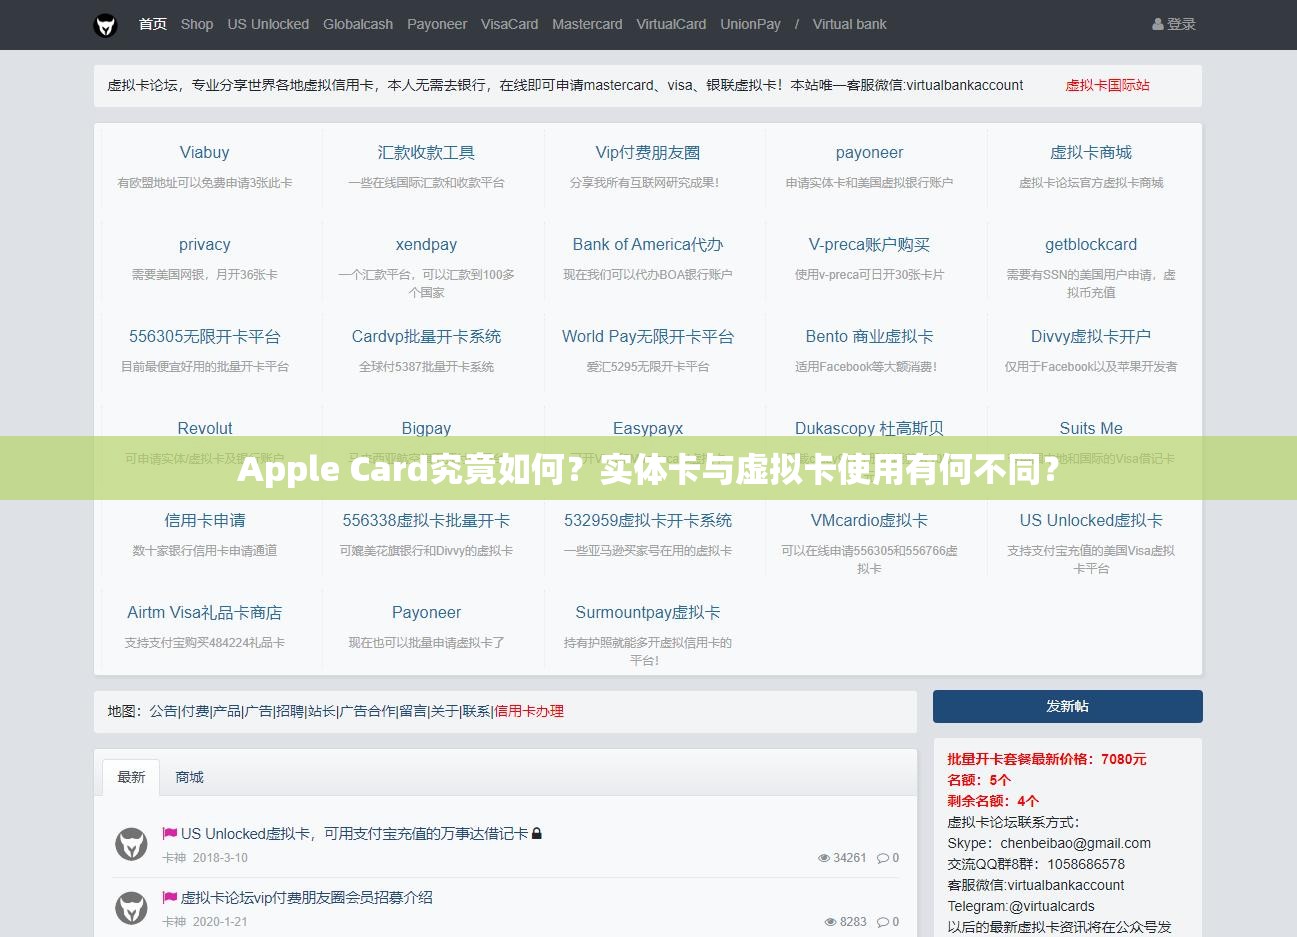
Task: Open Bank of America代办 category
Action: (x=648, y=244)
